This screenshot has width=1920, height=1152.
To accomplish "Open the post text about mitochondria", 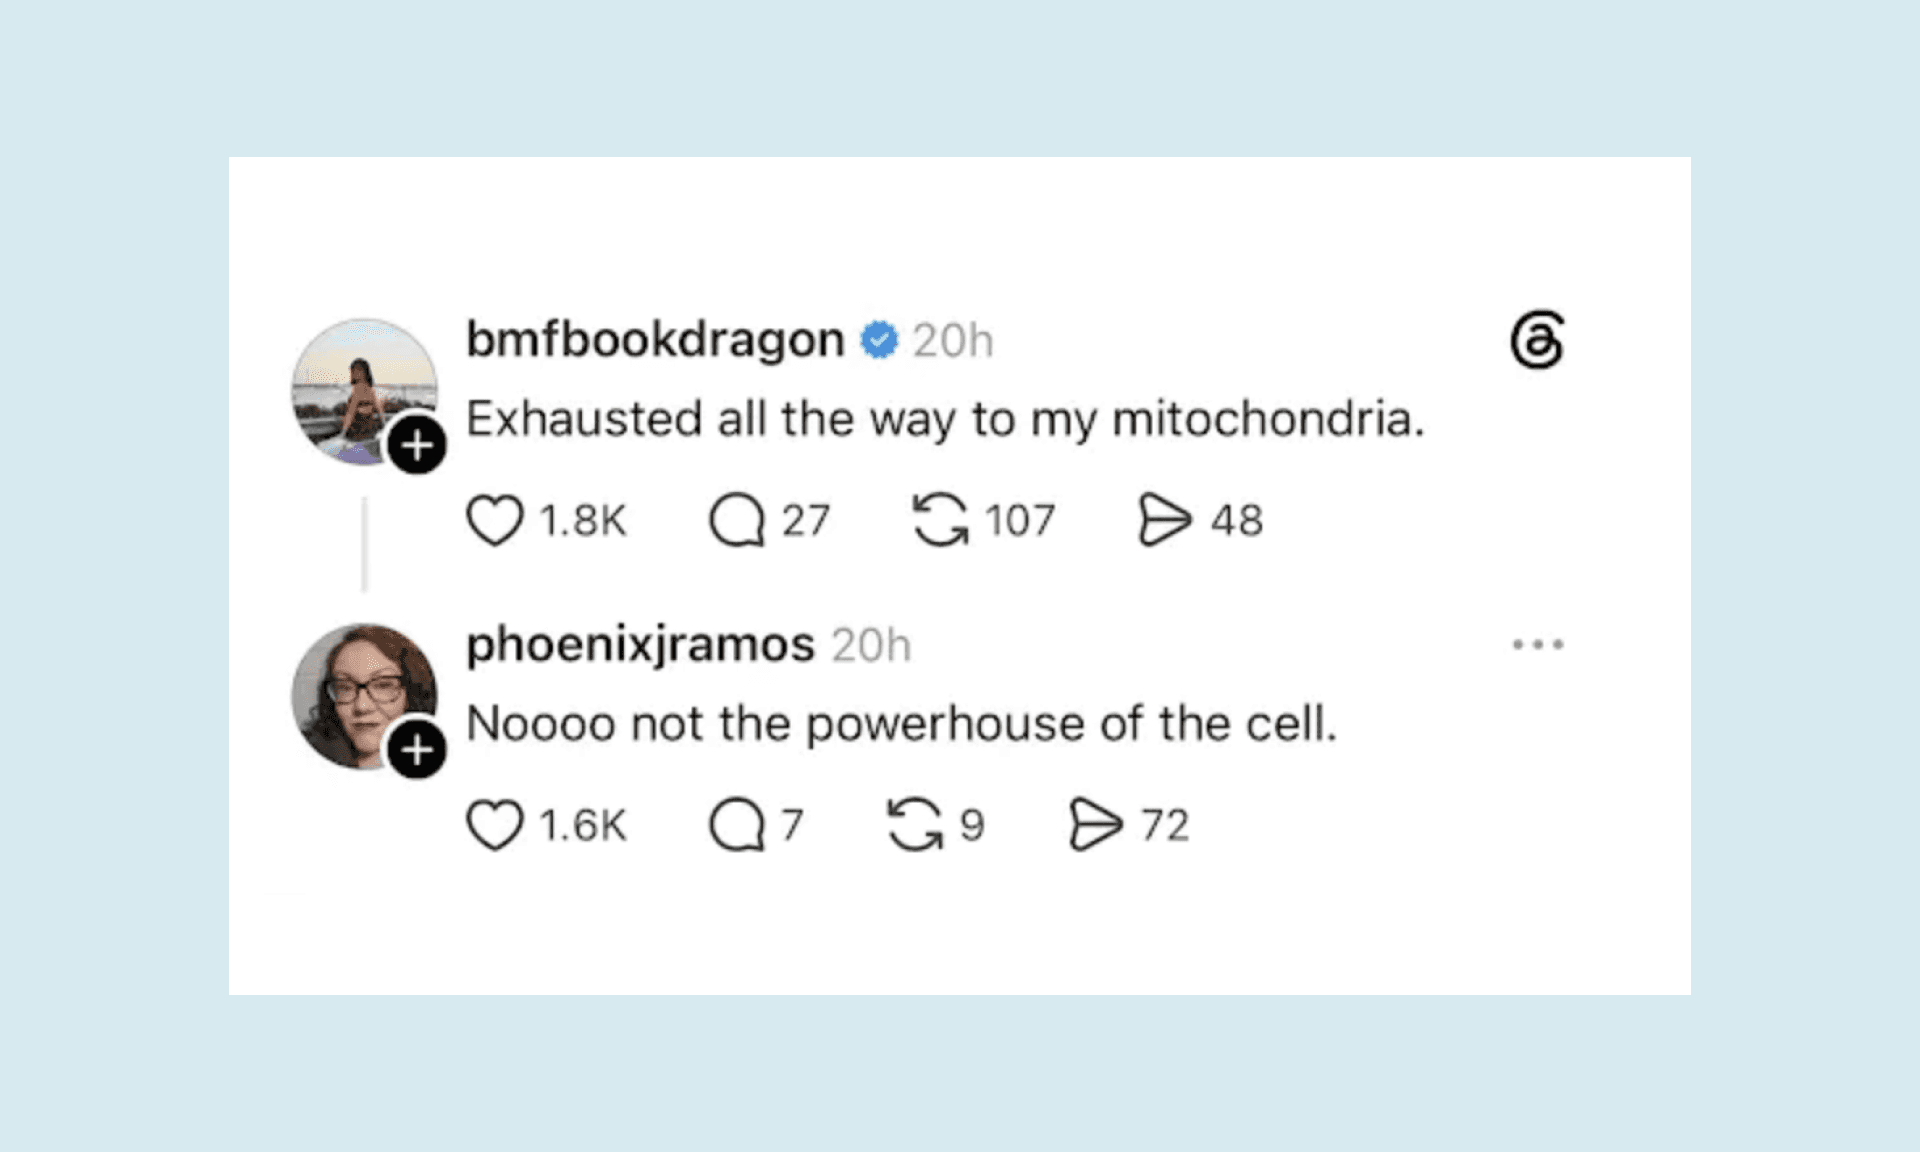I will point(945,419).
